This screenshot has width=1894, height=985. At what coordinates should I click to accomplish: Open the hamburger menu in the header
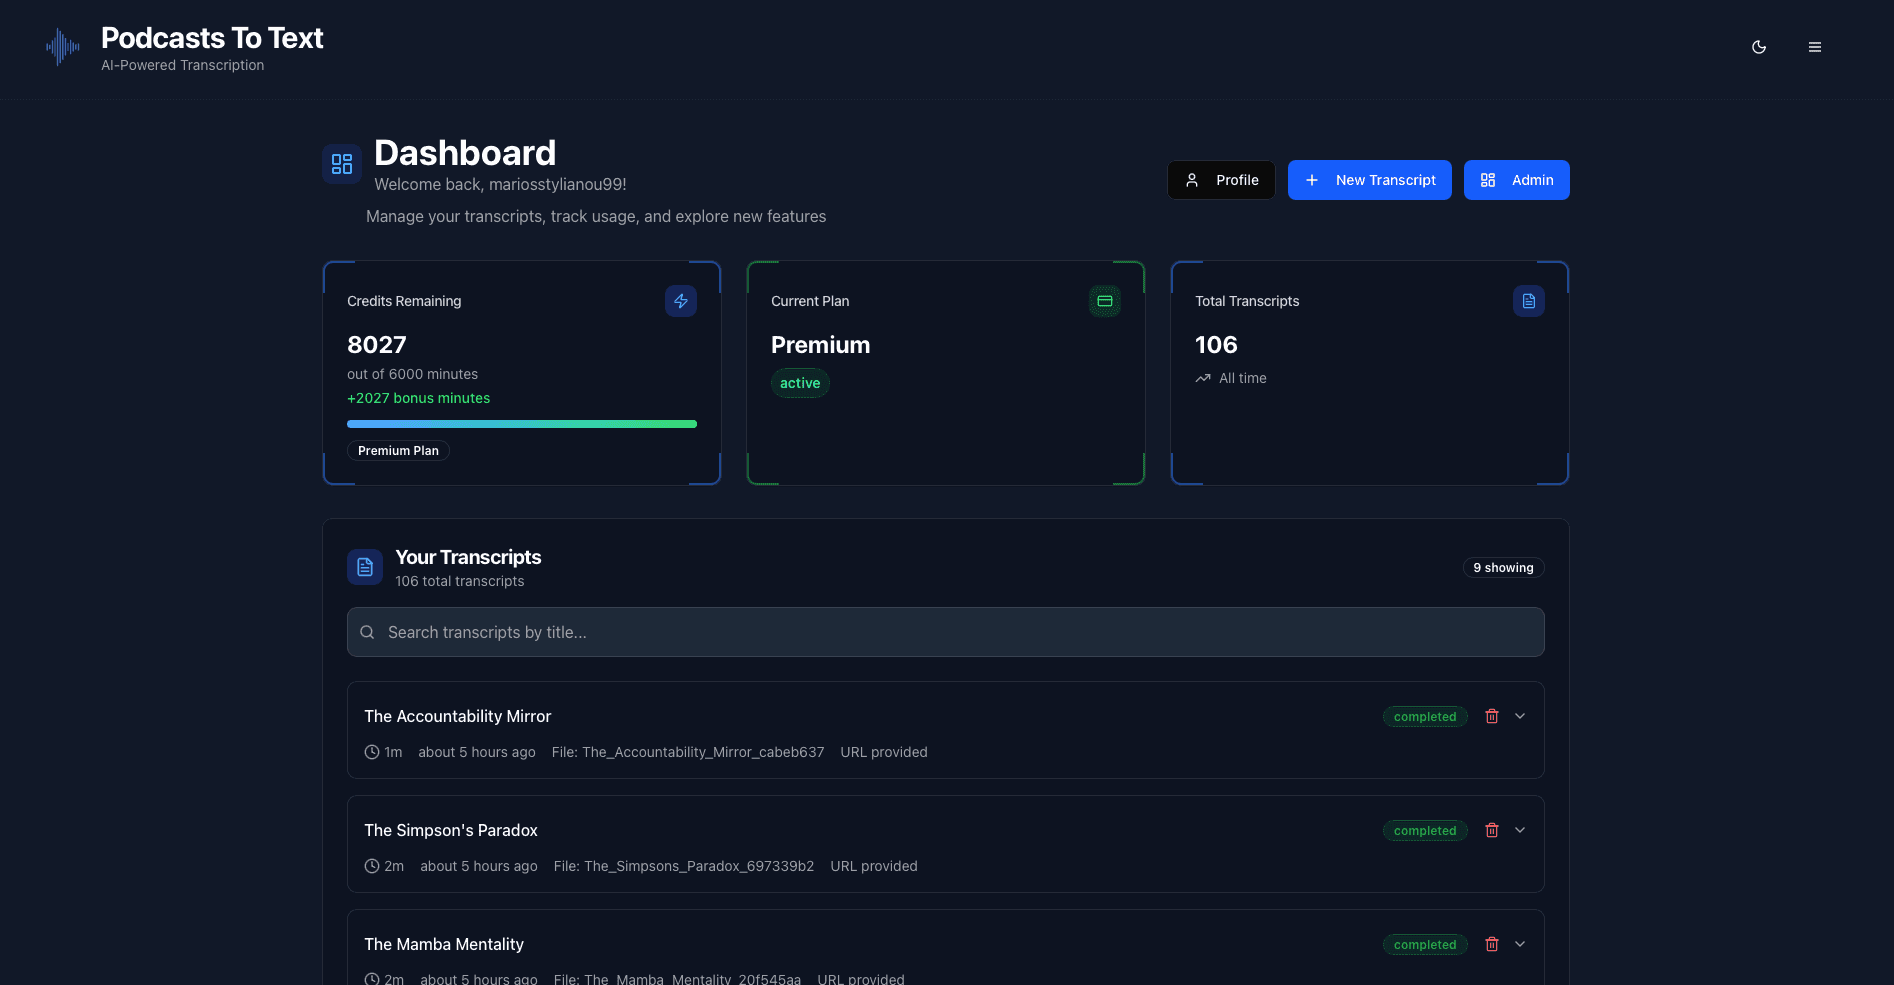point(1814,47)
